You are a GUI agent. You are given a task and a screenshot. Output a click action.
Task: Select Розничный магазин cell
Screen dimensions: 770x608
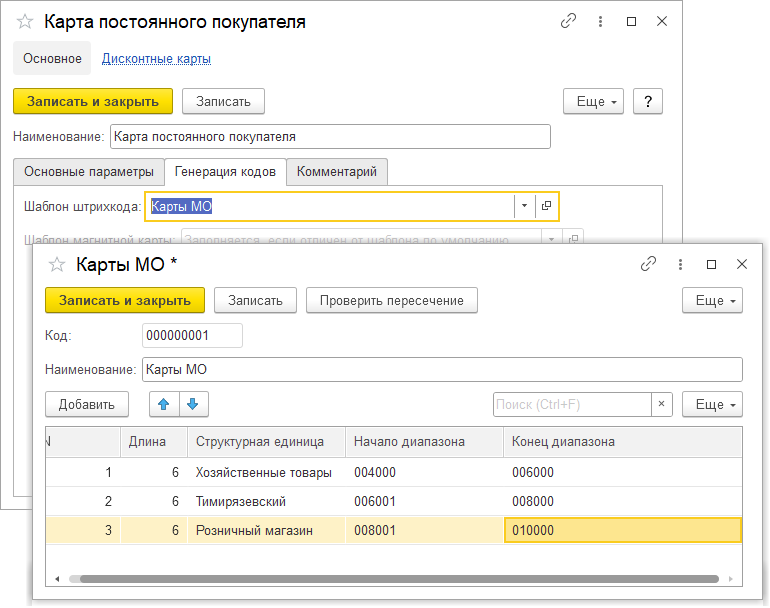click(266, 530)
